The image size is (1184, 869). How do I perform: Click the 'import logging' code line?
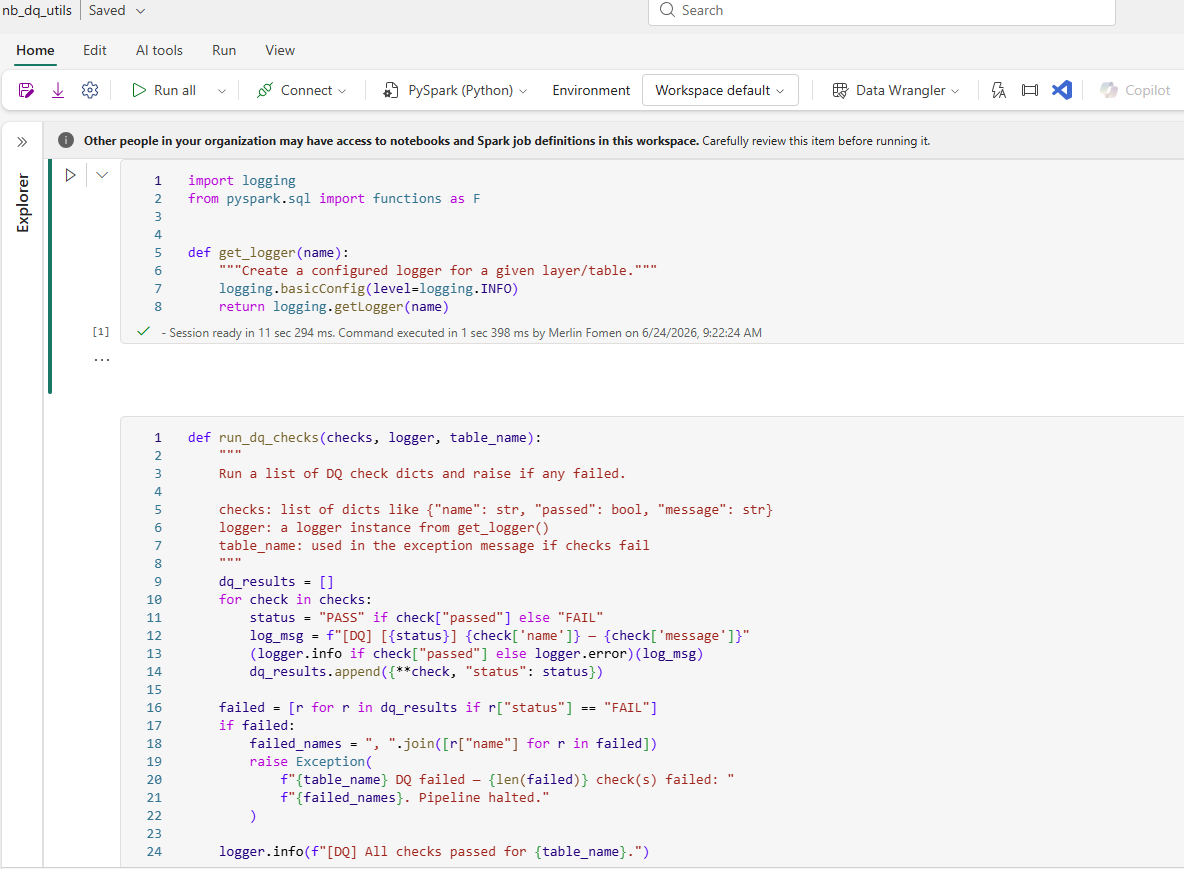tap(242, 180)
